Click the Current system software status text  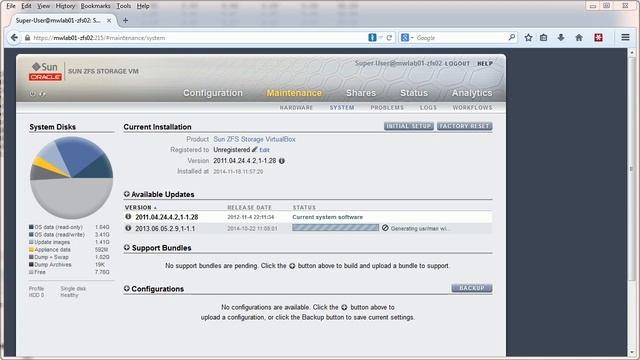[327, 217]
